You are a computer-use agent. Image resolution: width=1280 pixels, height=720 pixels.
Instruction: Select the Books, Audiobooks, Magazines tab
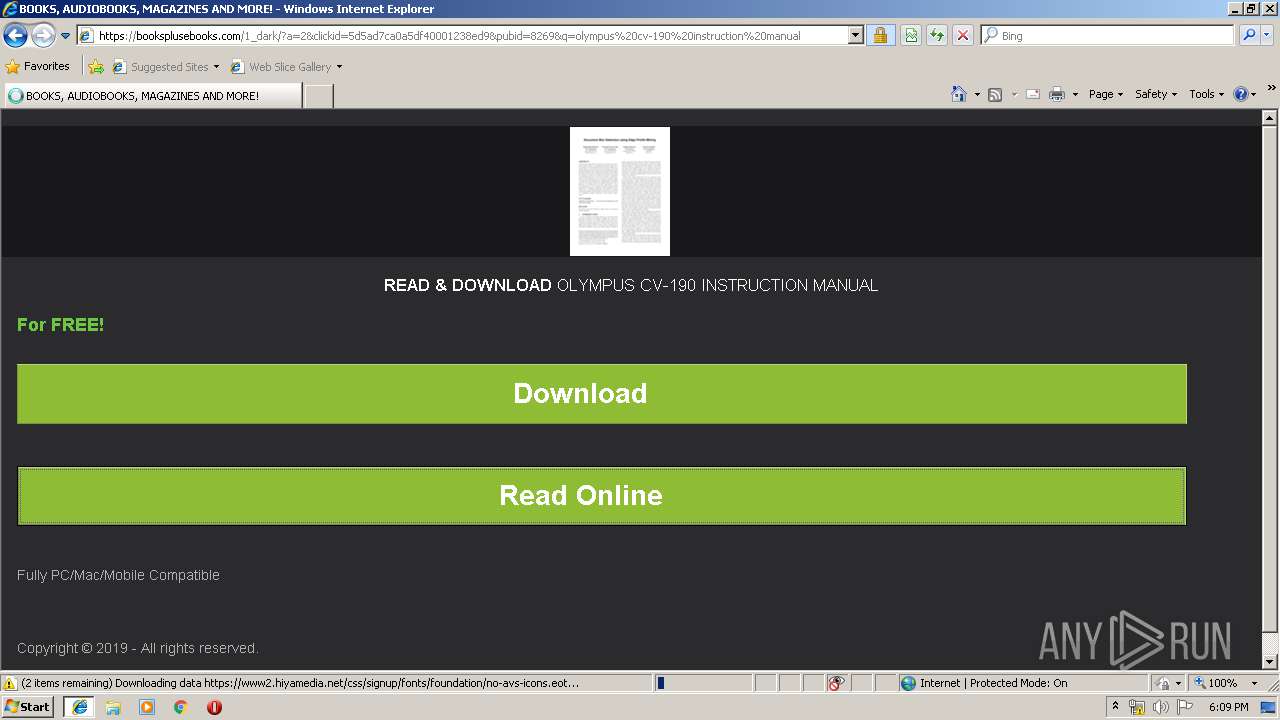click(x=152, y=96)
